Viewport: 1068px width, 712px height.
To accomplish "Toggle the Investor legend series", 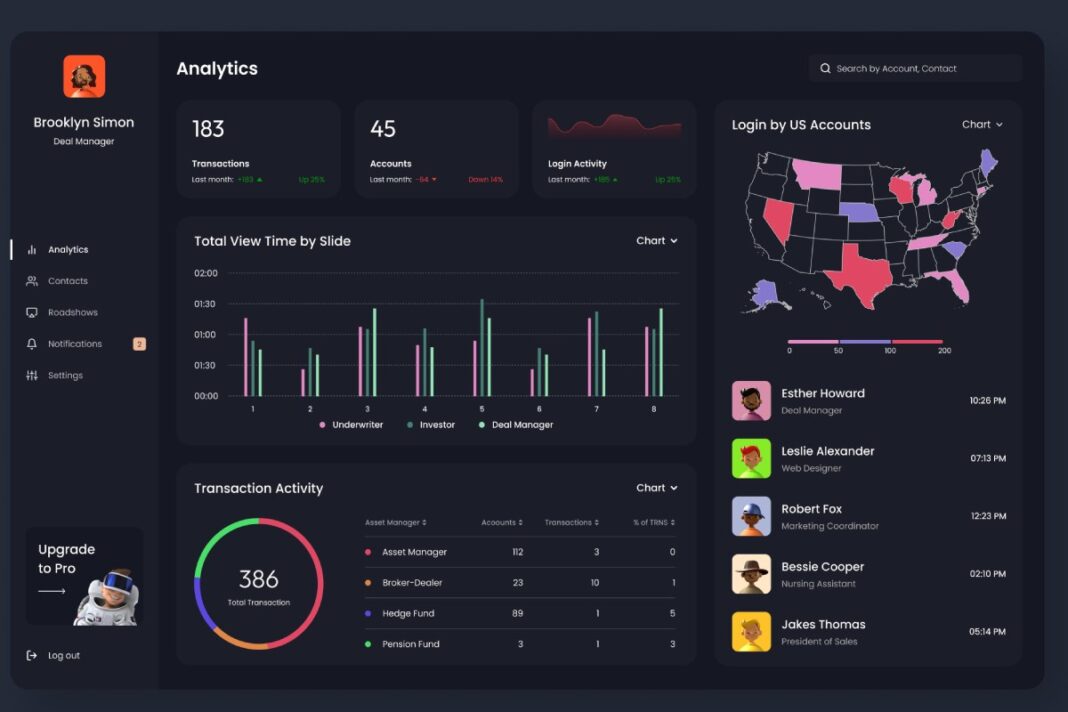I will pos(431,425).
